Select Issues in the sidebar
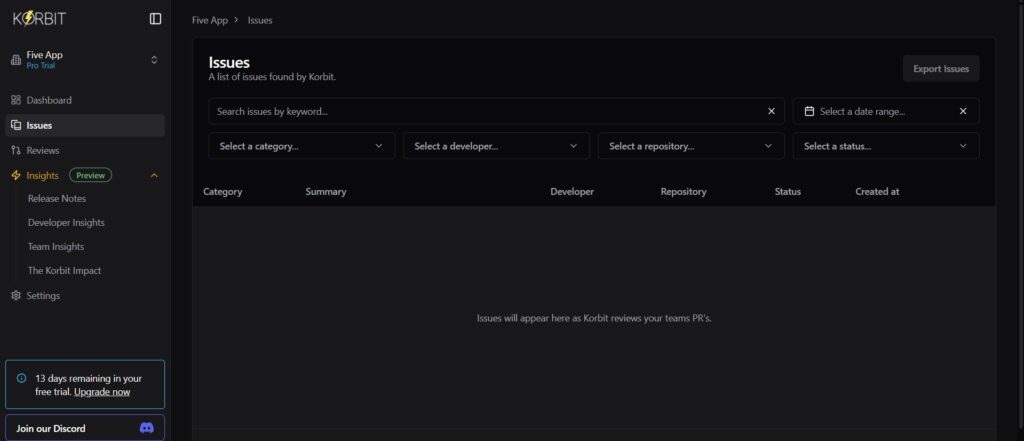Image resolution: width=1024 pixels, height=441 pixels. click(x=85, y=125)
